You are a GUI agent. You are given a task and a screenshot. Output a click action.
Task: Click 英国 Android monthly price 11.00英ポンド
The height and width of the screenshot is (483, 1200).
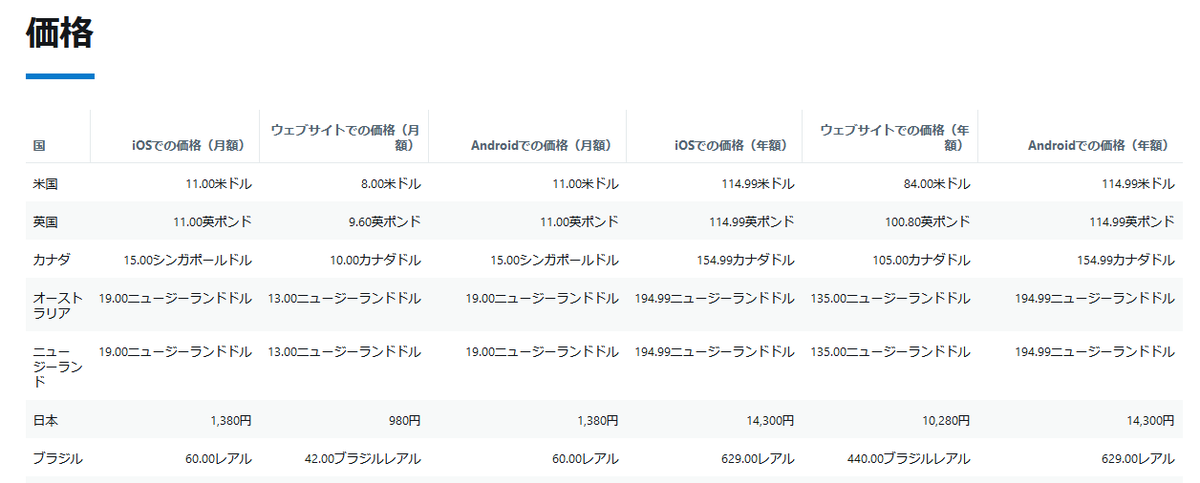click(x=580, y=222)
